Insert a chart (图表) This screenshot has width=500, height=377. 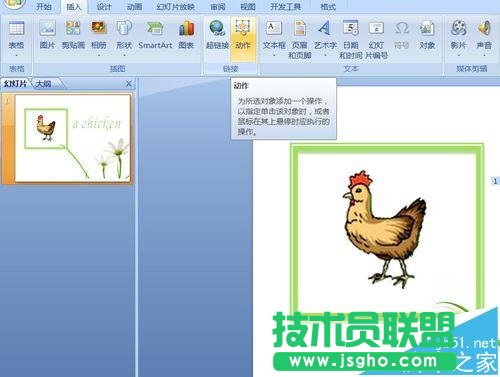click(x=186, y=35)
